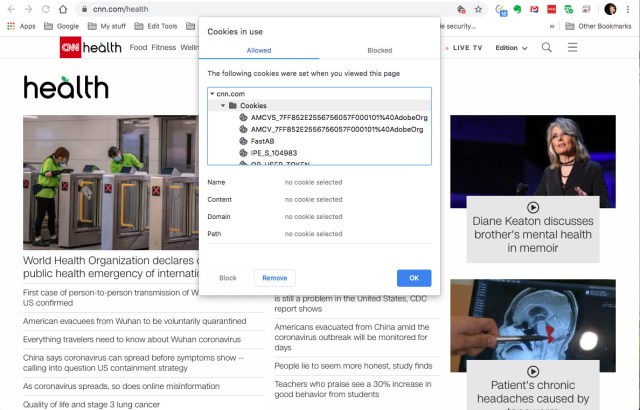Screen dimensions: 640x410
Task: Open People lie to seem more honest article
Action: (353, 366)
